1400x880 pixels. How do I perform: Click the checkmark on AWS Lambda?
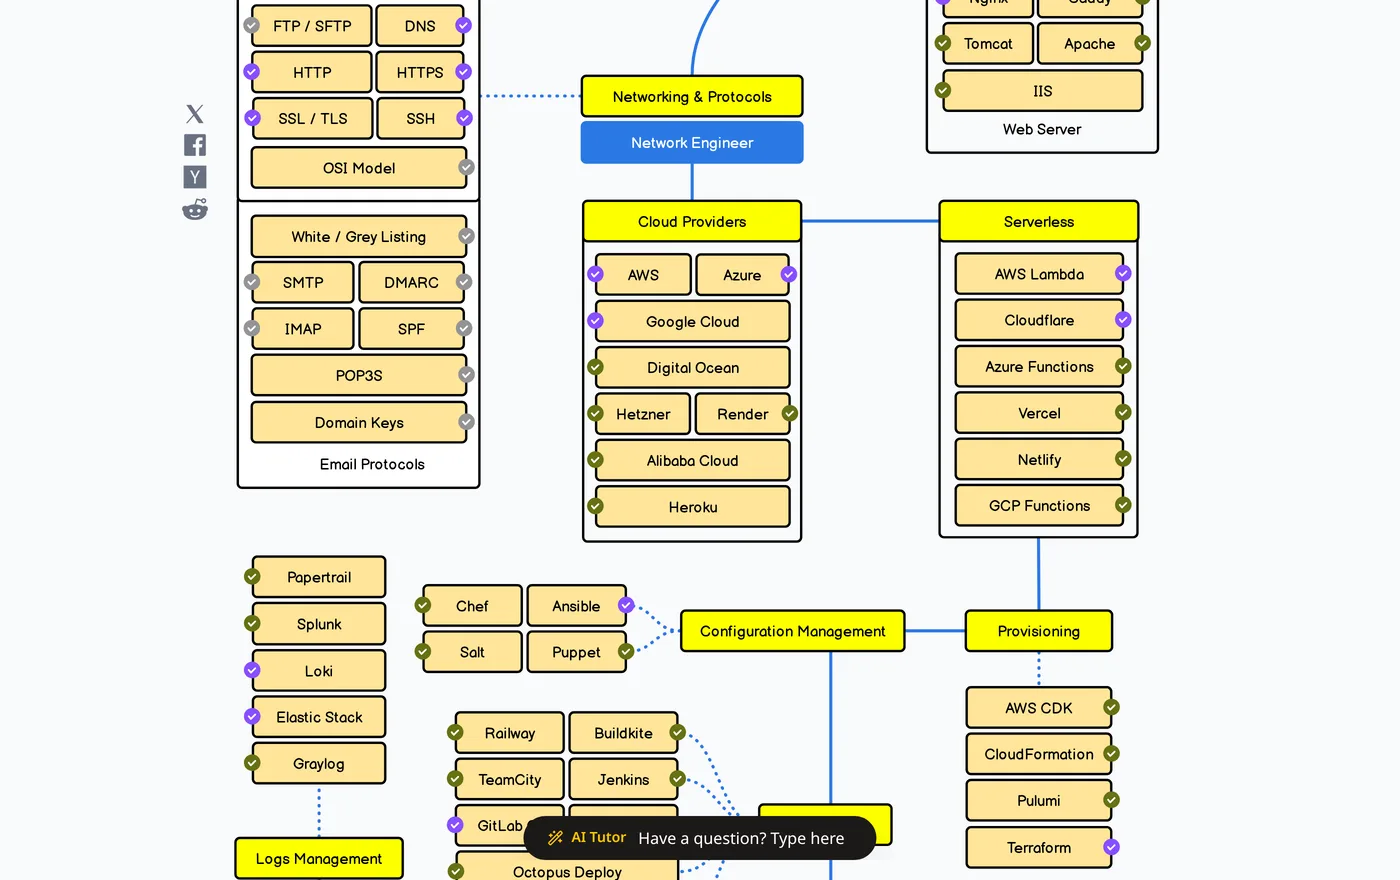click(1123, 273)
